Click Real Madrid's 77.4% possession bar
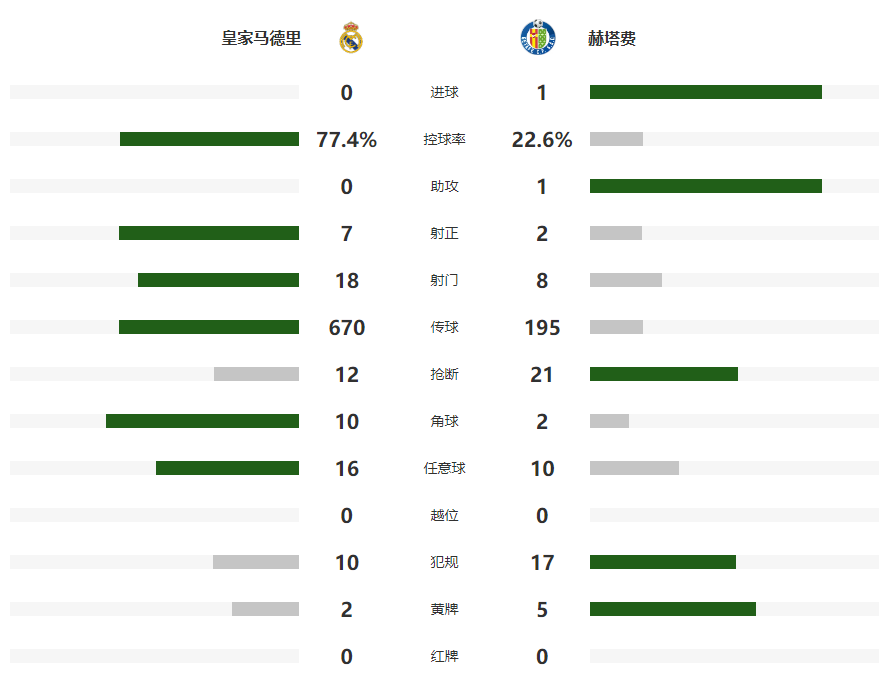The image size is (888, 678). tap(209, 139)
